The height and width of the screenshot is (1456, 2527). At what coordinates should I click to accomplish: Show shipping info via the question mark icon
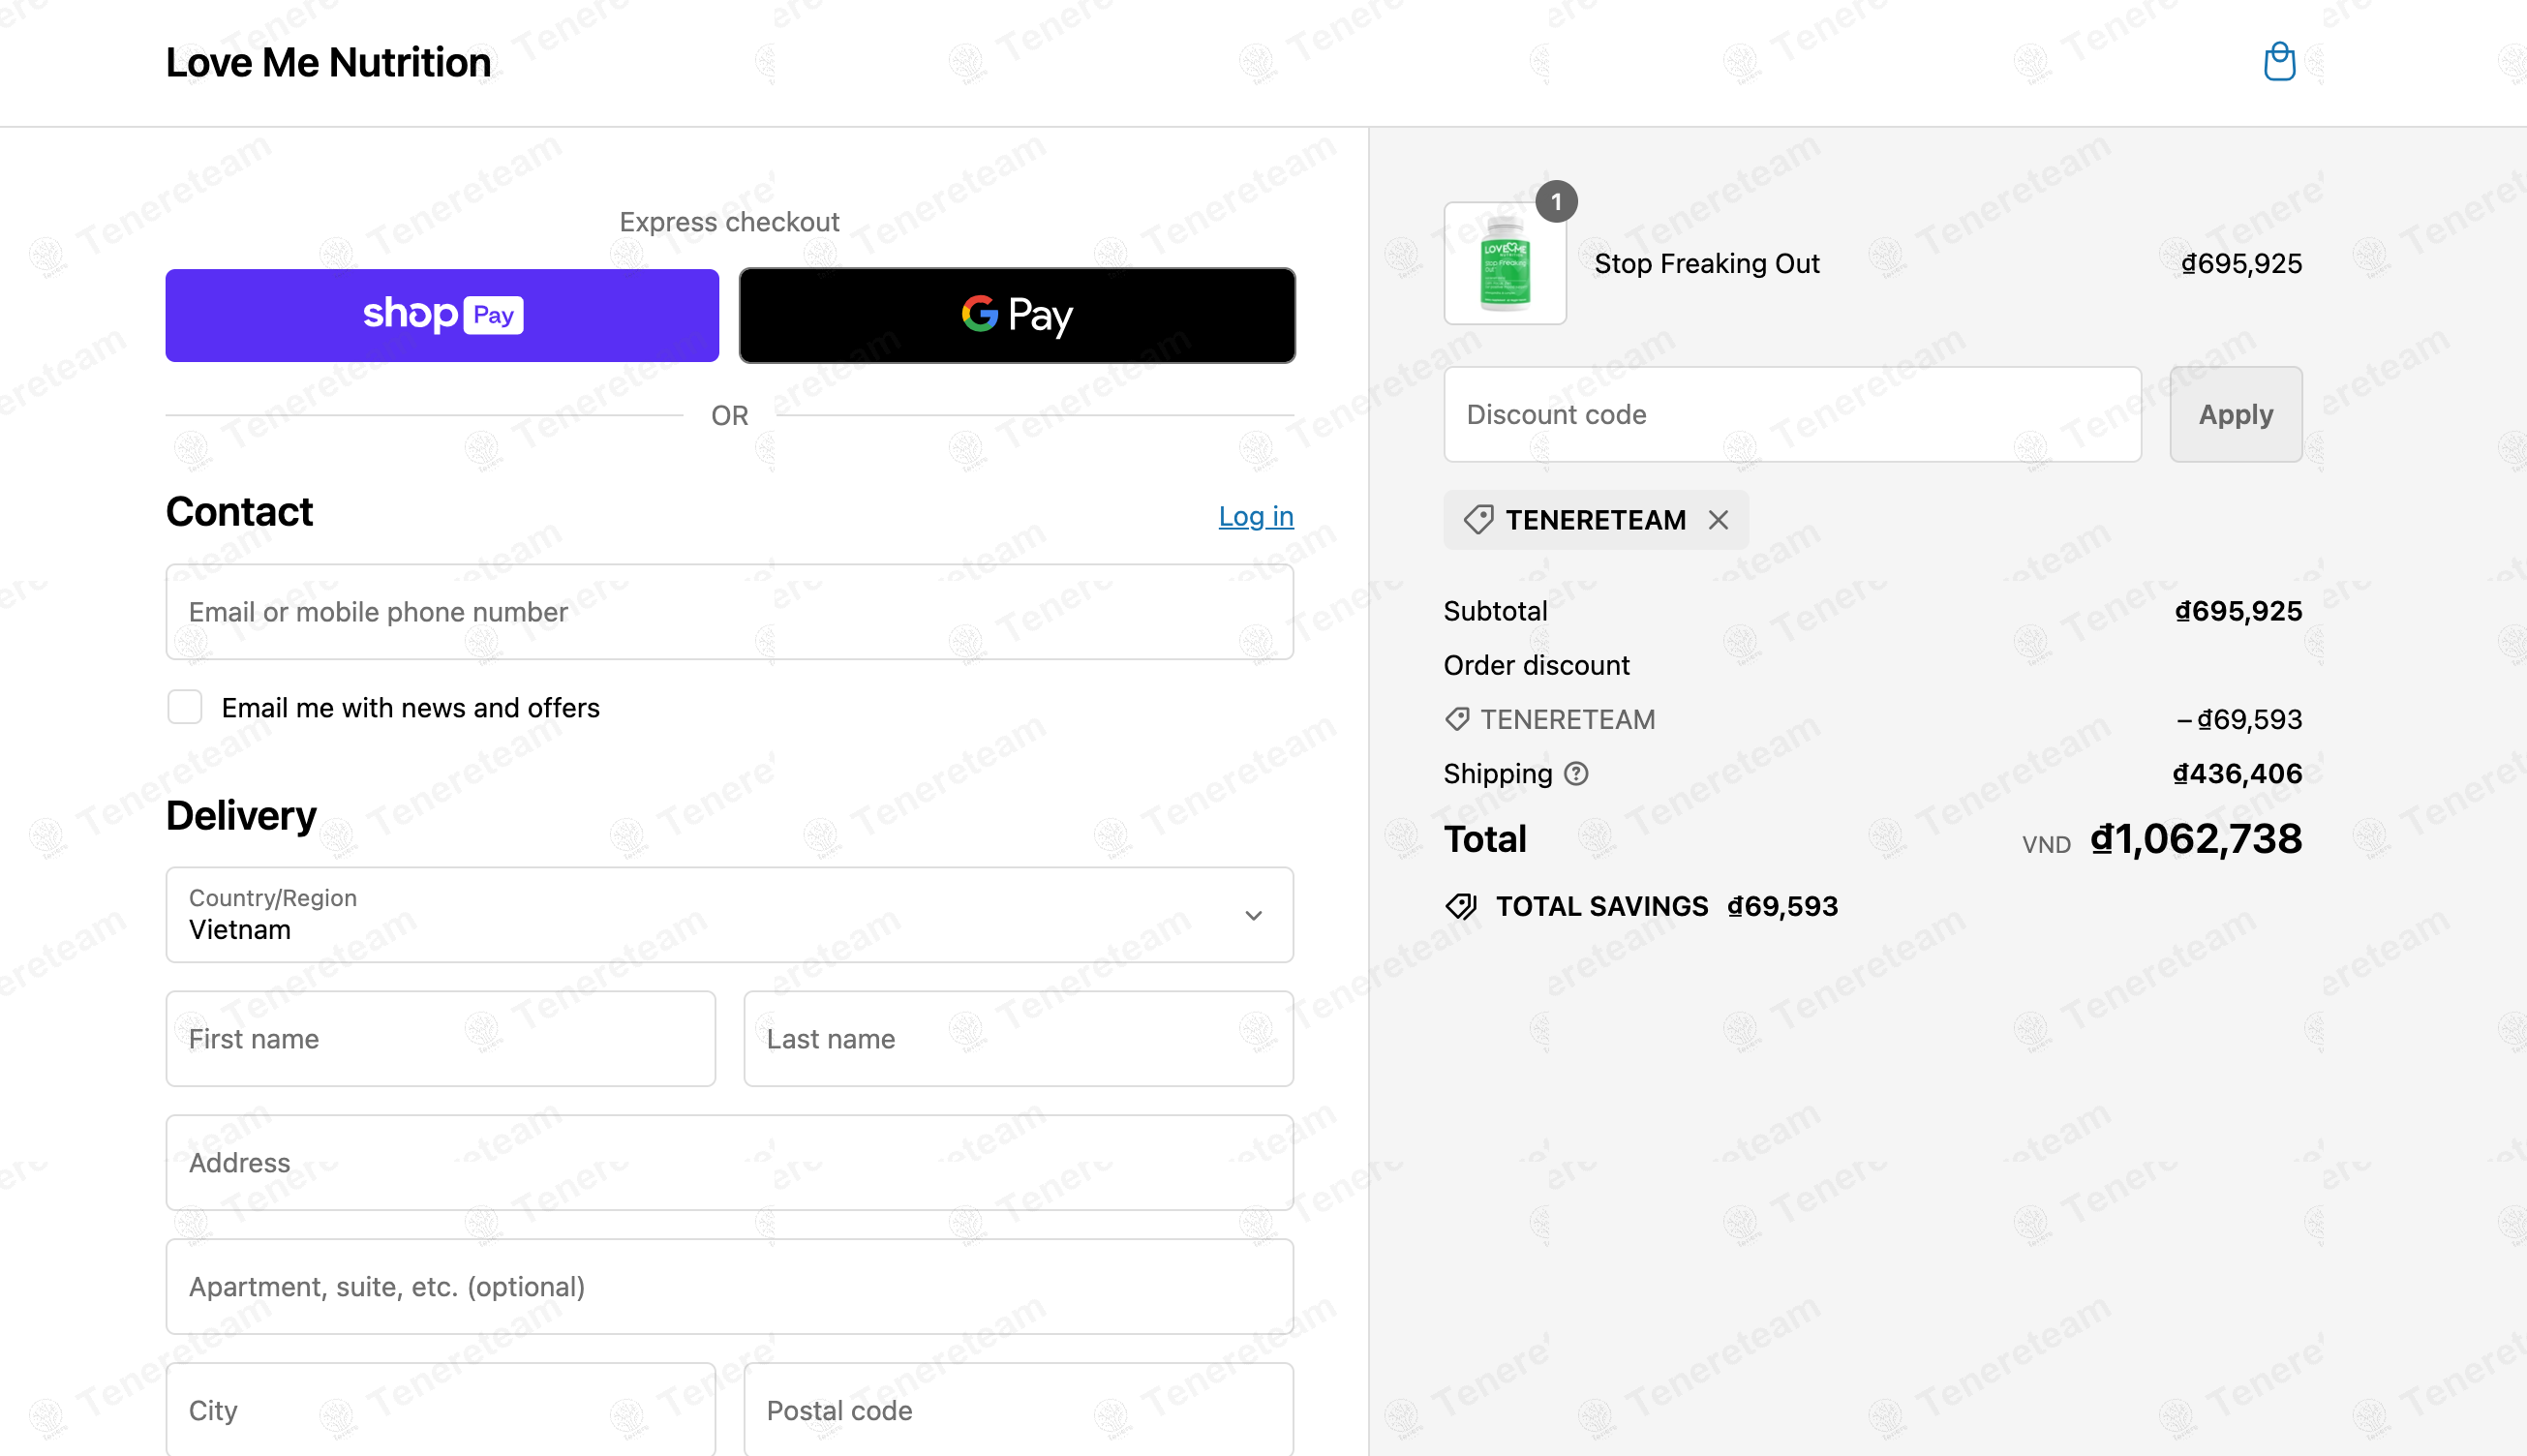coord(1576,774)
